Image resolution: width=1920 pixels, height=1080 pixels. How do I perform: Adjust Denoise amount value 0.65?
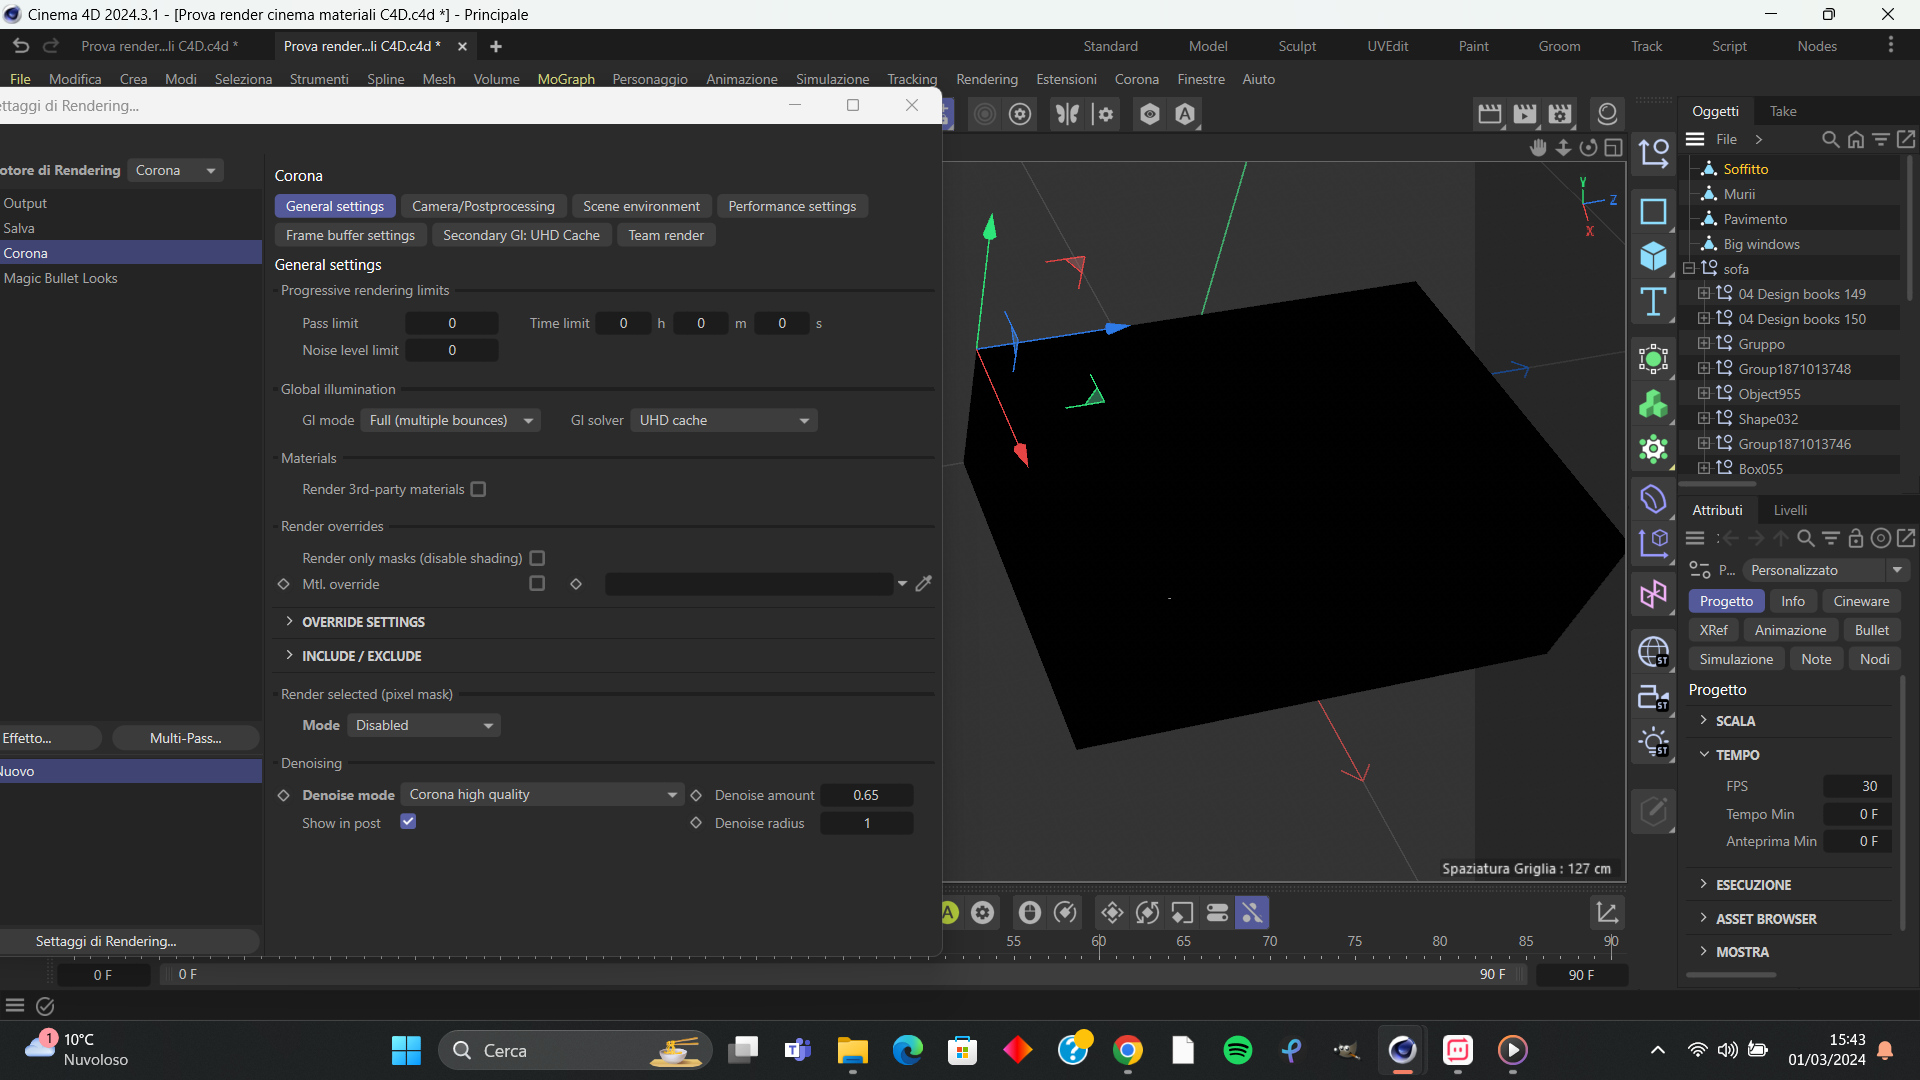(x=864, y=794)
